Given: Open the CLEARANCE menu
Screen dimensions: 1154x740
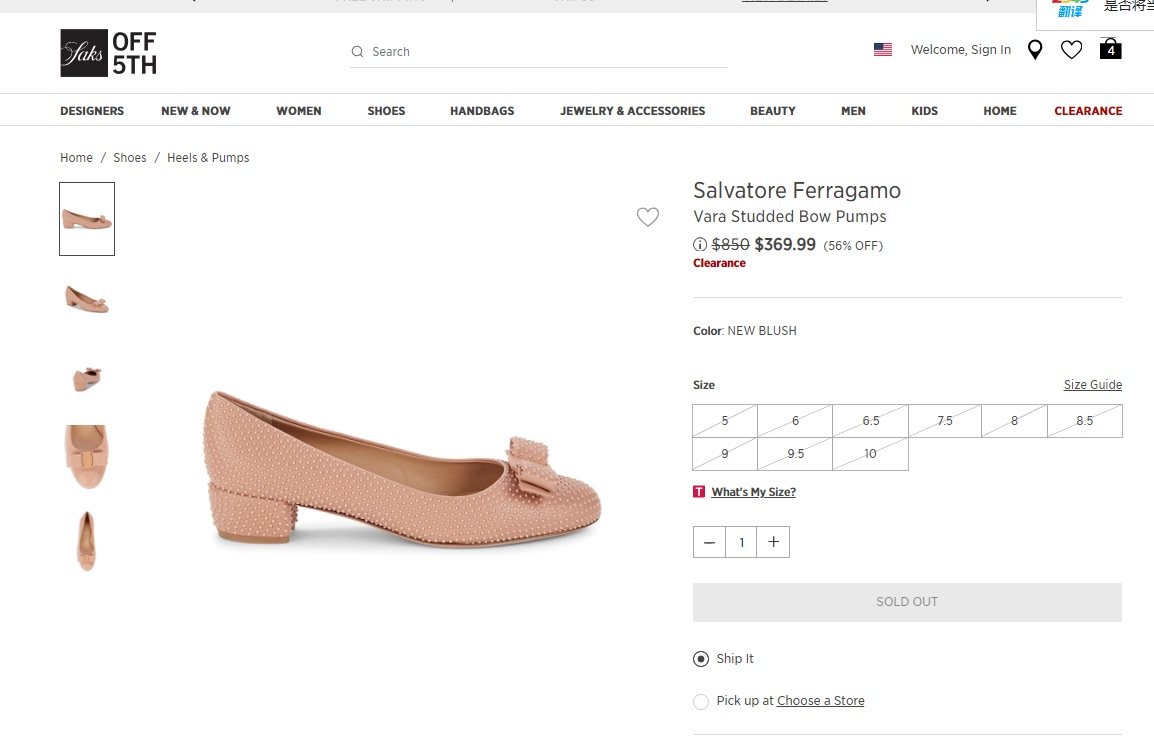Looking at the screenshot, I should point(1088,111).
